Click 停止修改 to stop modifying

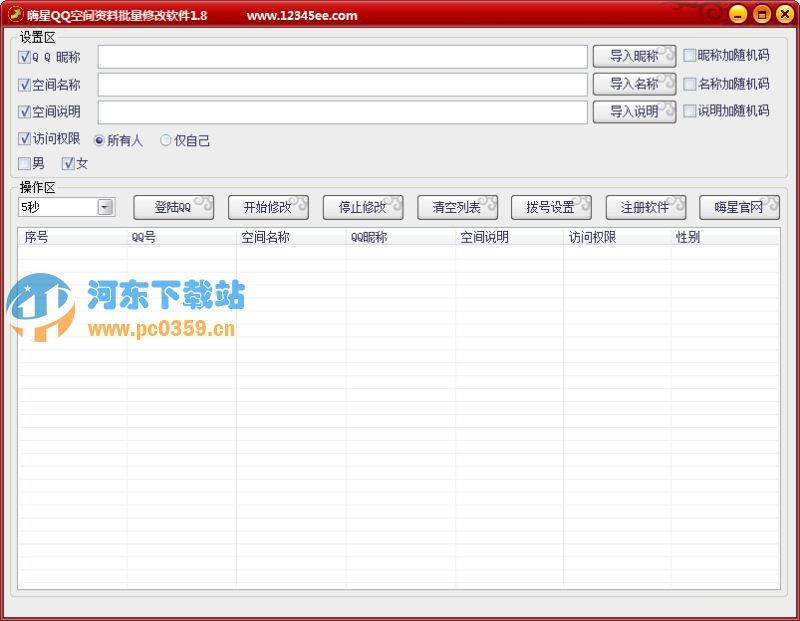point(362,208)
